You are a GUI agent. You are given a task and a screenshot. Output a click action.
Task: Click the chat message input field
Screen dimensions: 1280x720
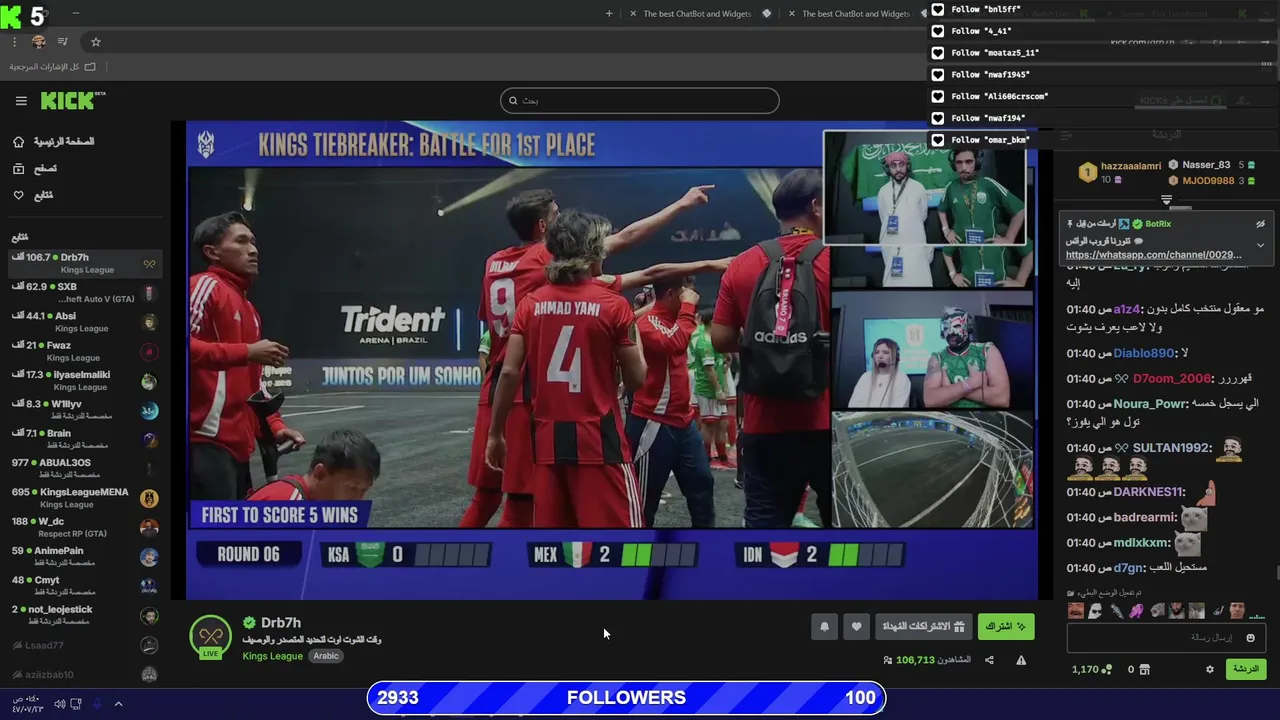click(1166, 637)
